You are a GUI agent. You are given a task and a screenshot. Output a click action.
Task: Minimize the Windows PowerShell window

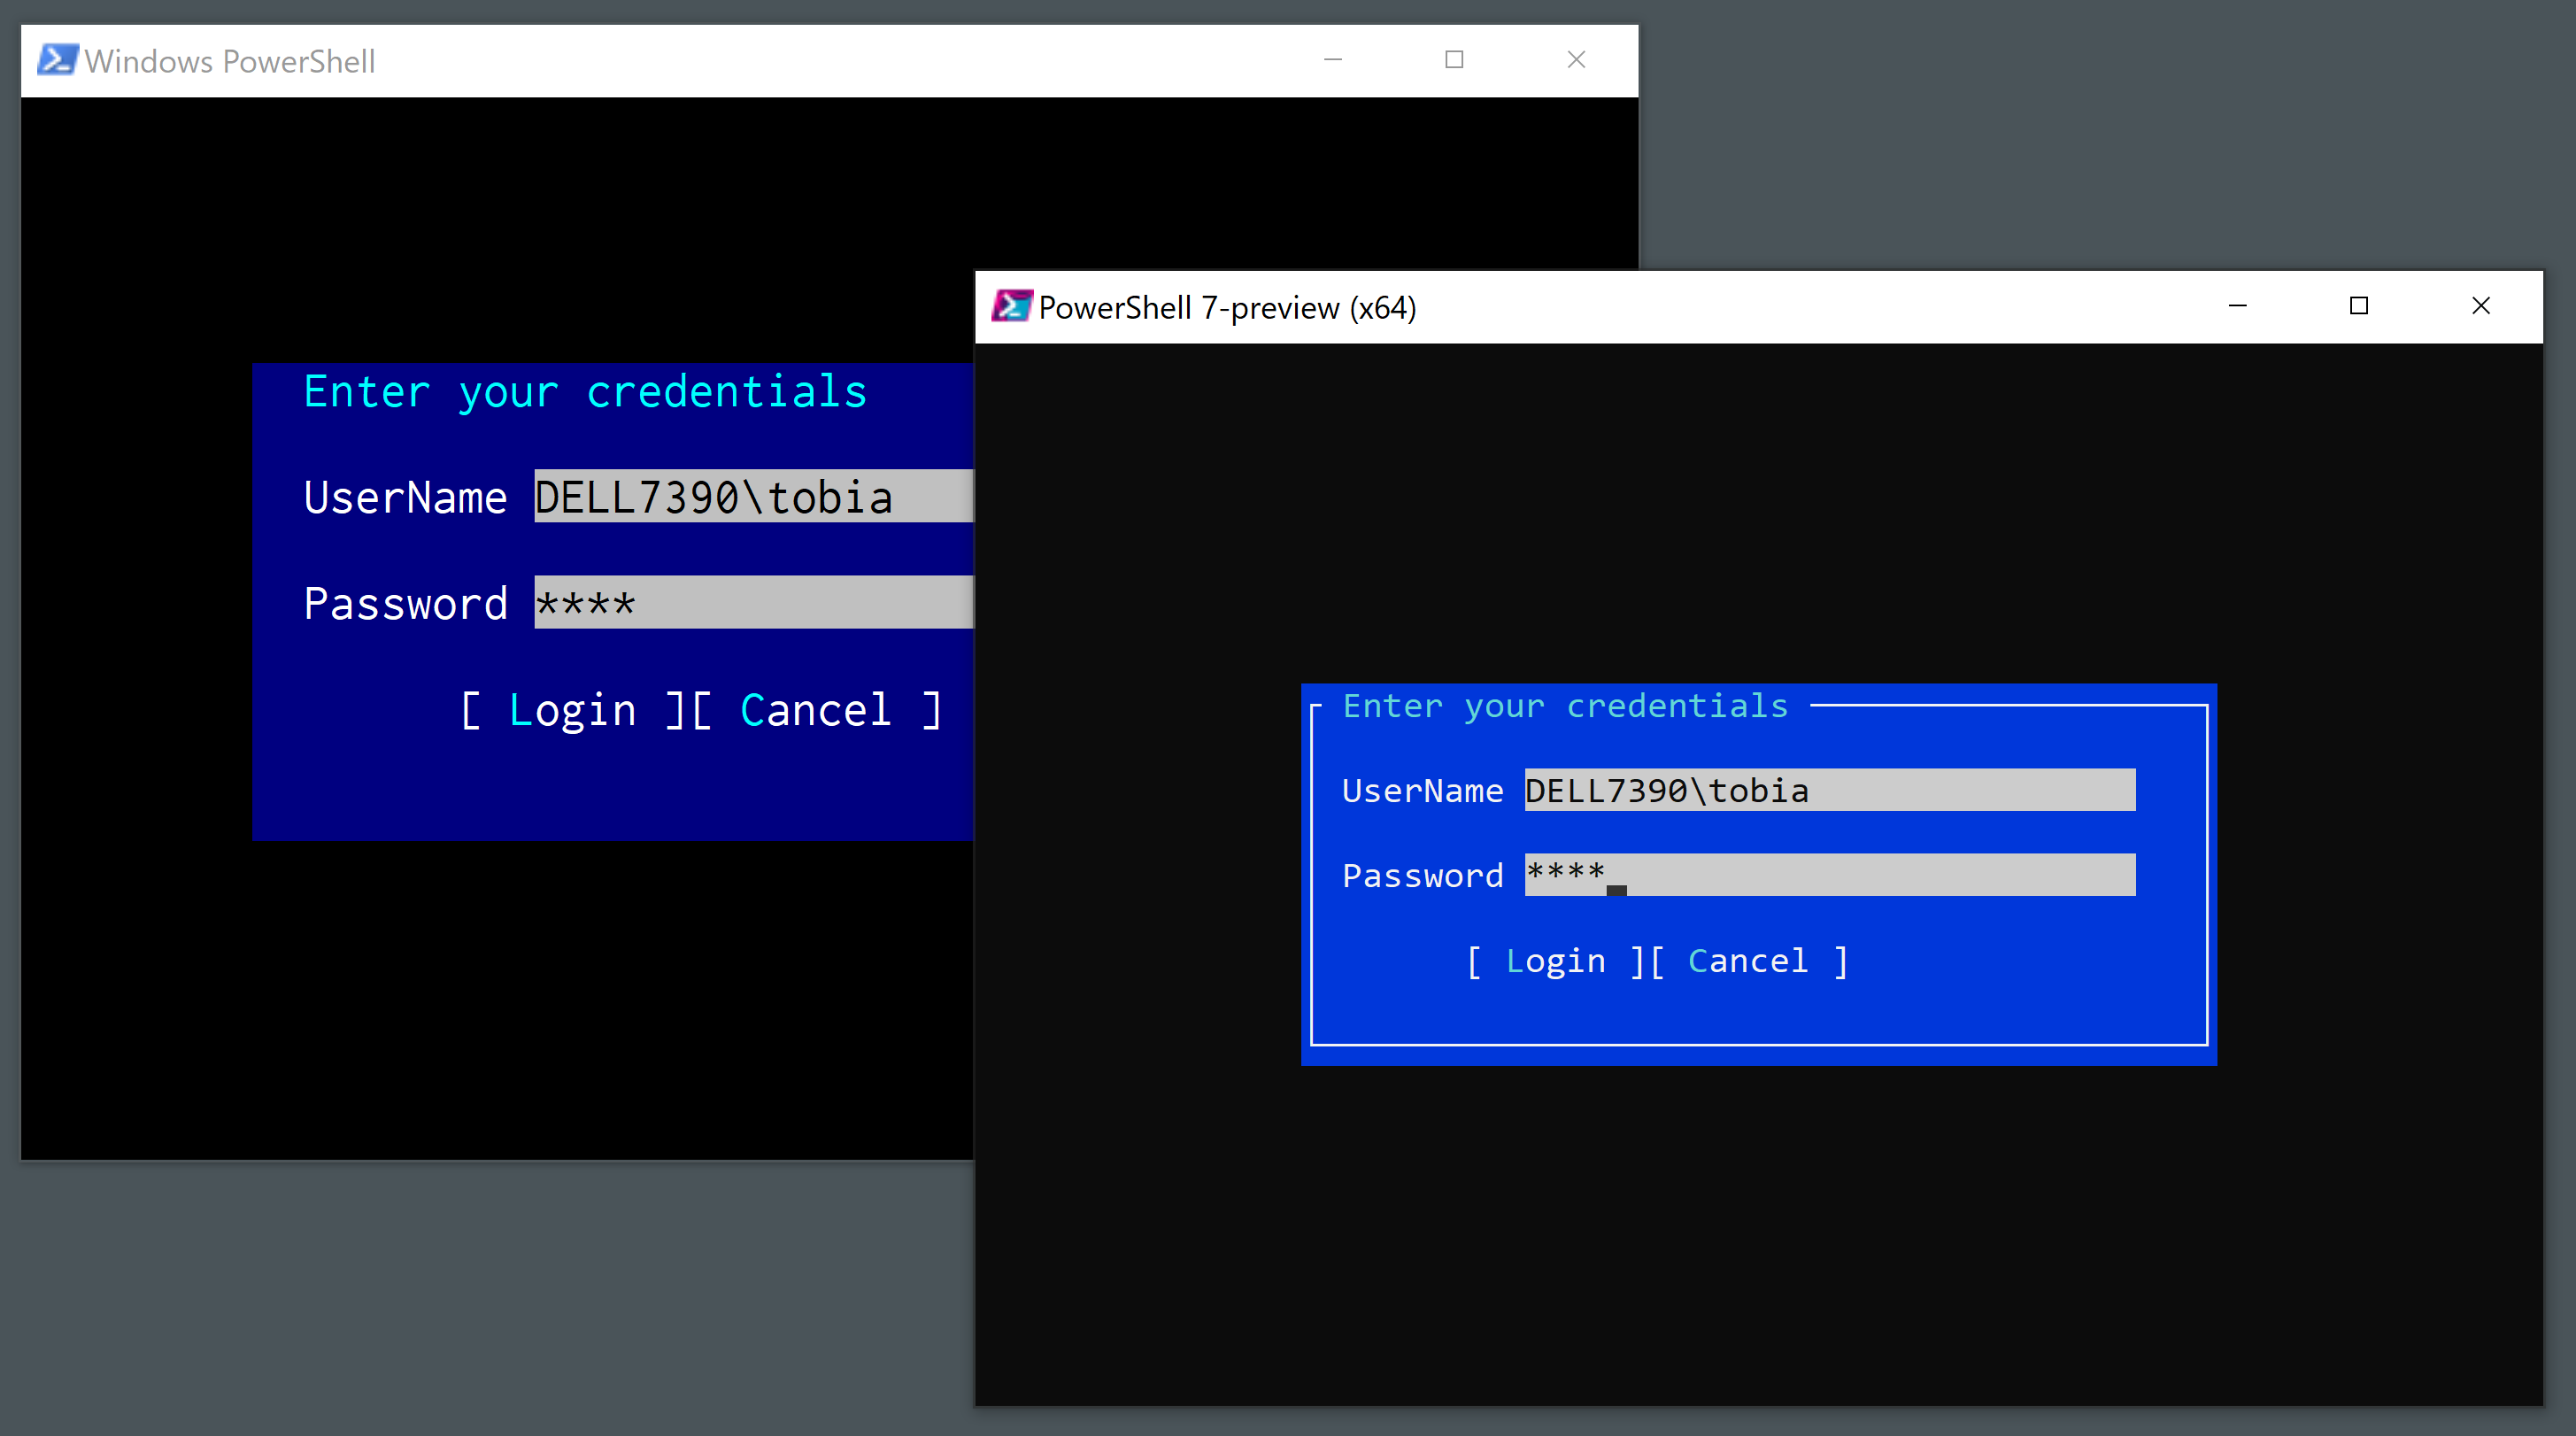click(1333, 59)
